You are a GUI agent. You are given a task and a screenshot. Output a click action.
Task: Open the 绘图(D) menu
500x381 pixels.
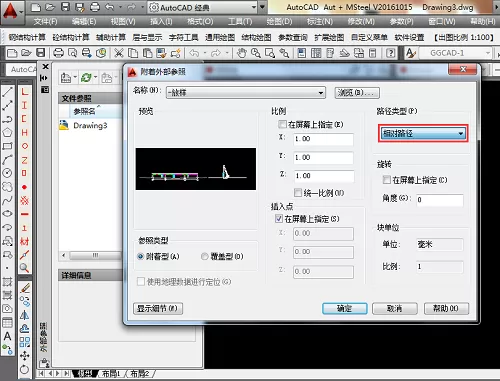[279, 22]
